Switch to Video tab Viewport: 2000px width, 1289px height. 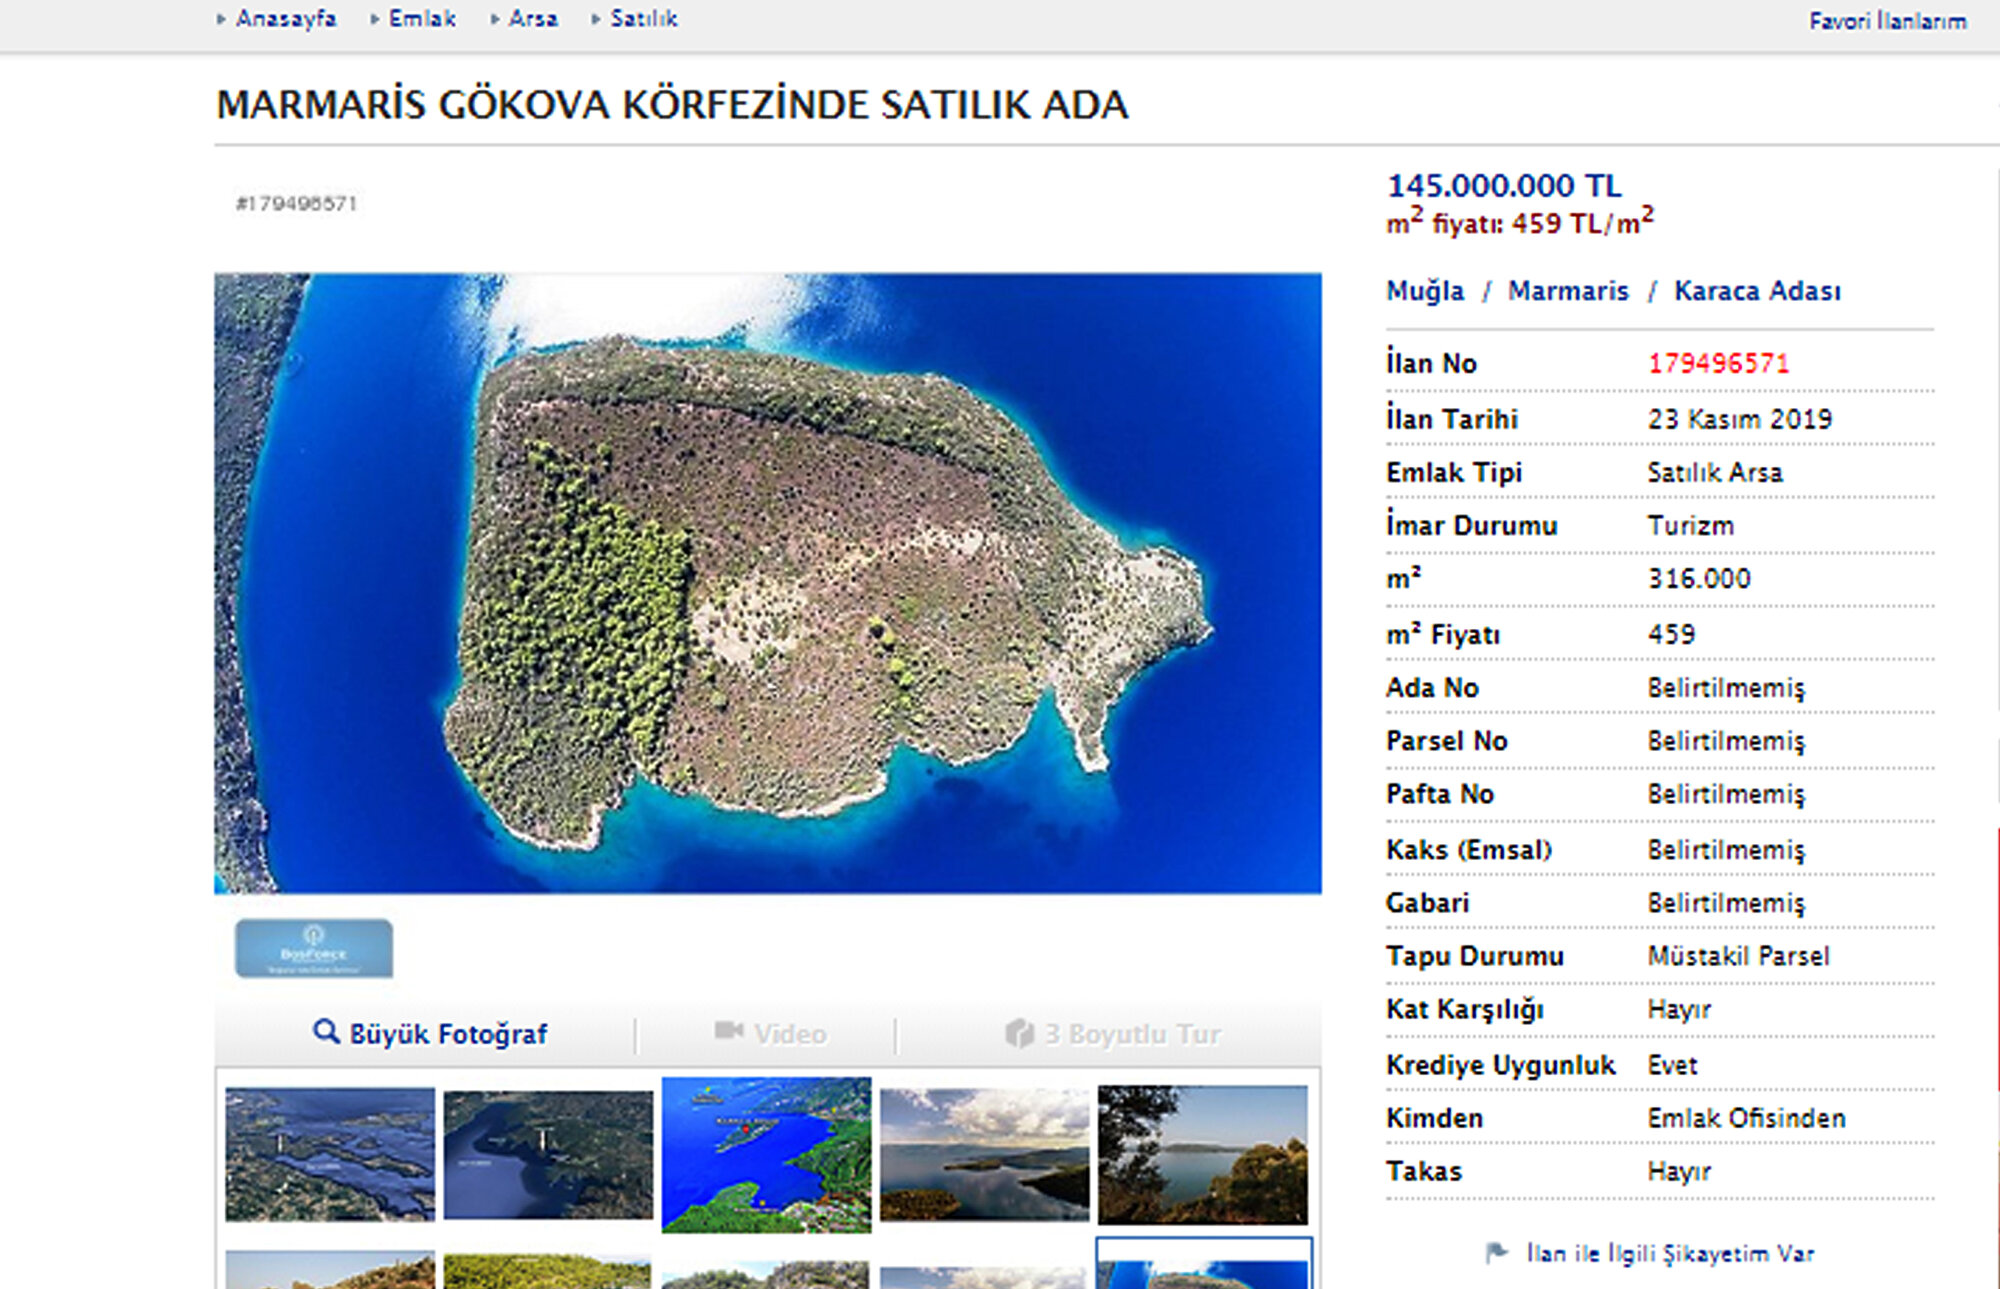point(789,1034)
